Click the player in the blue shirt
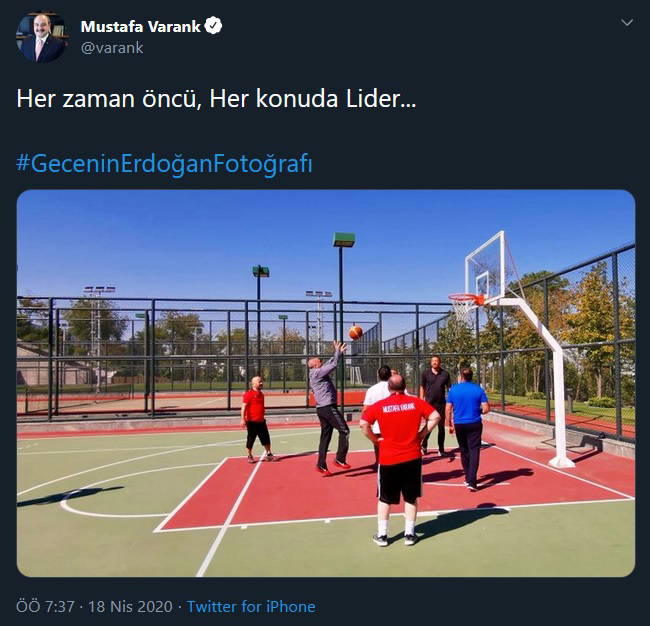The width and height of the screenshot is (650, 626). point(468,428)
